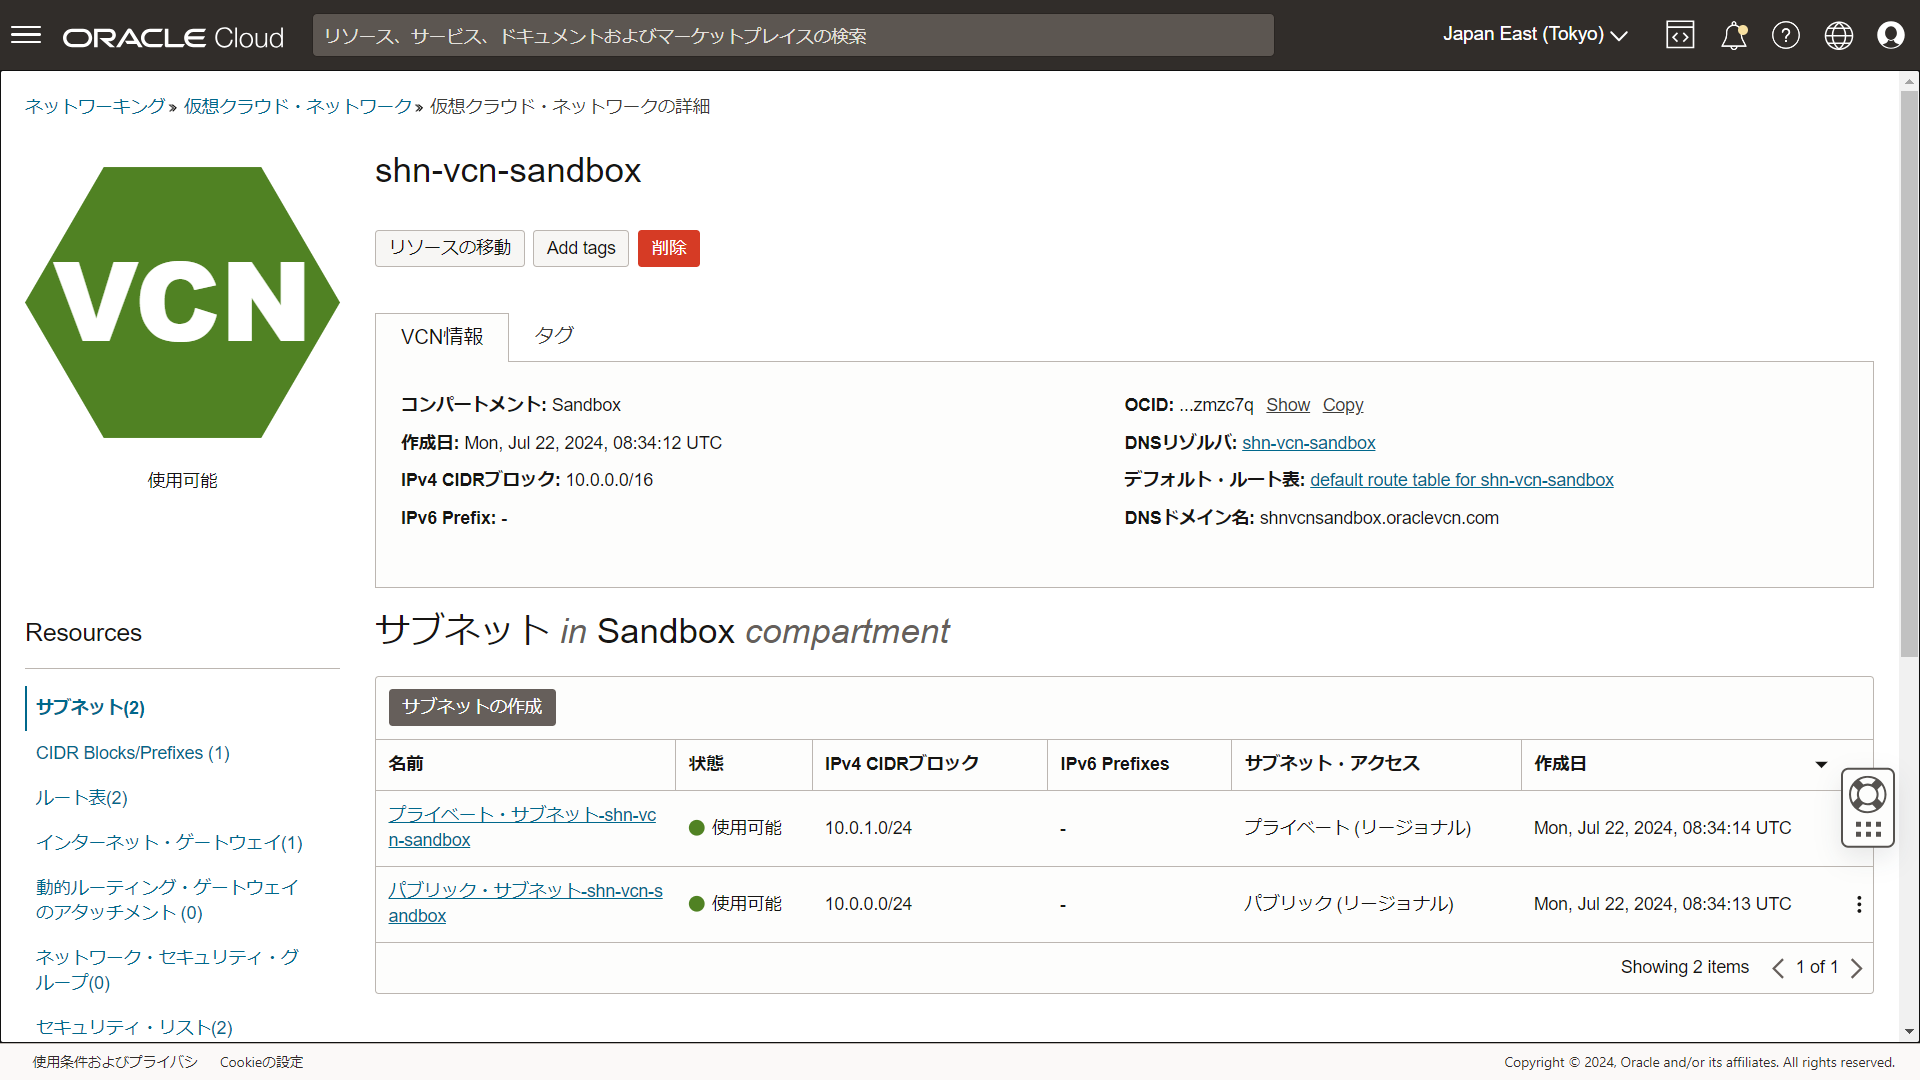Select ルート表(2) in Resources
Screen dimensions: 1920x1080
(x=82, y=798)
